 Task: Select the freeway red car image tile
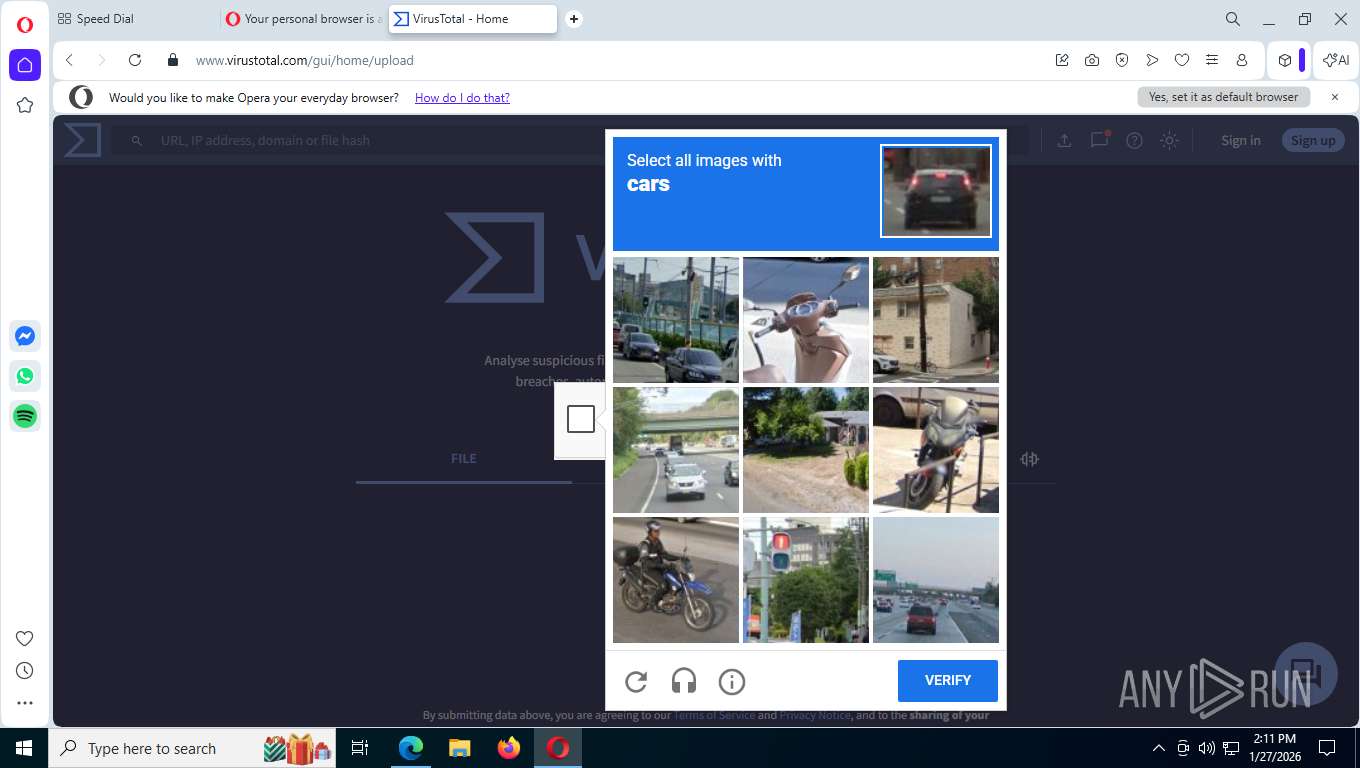pos(936,580)
